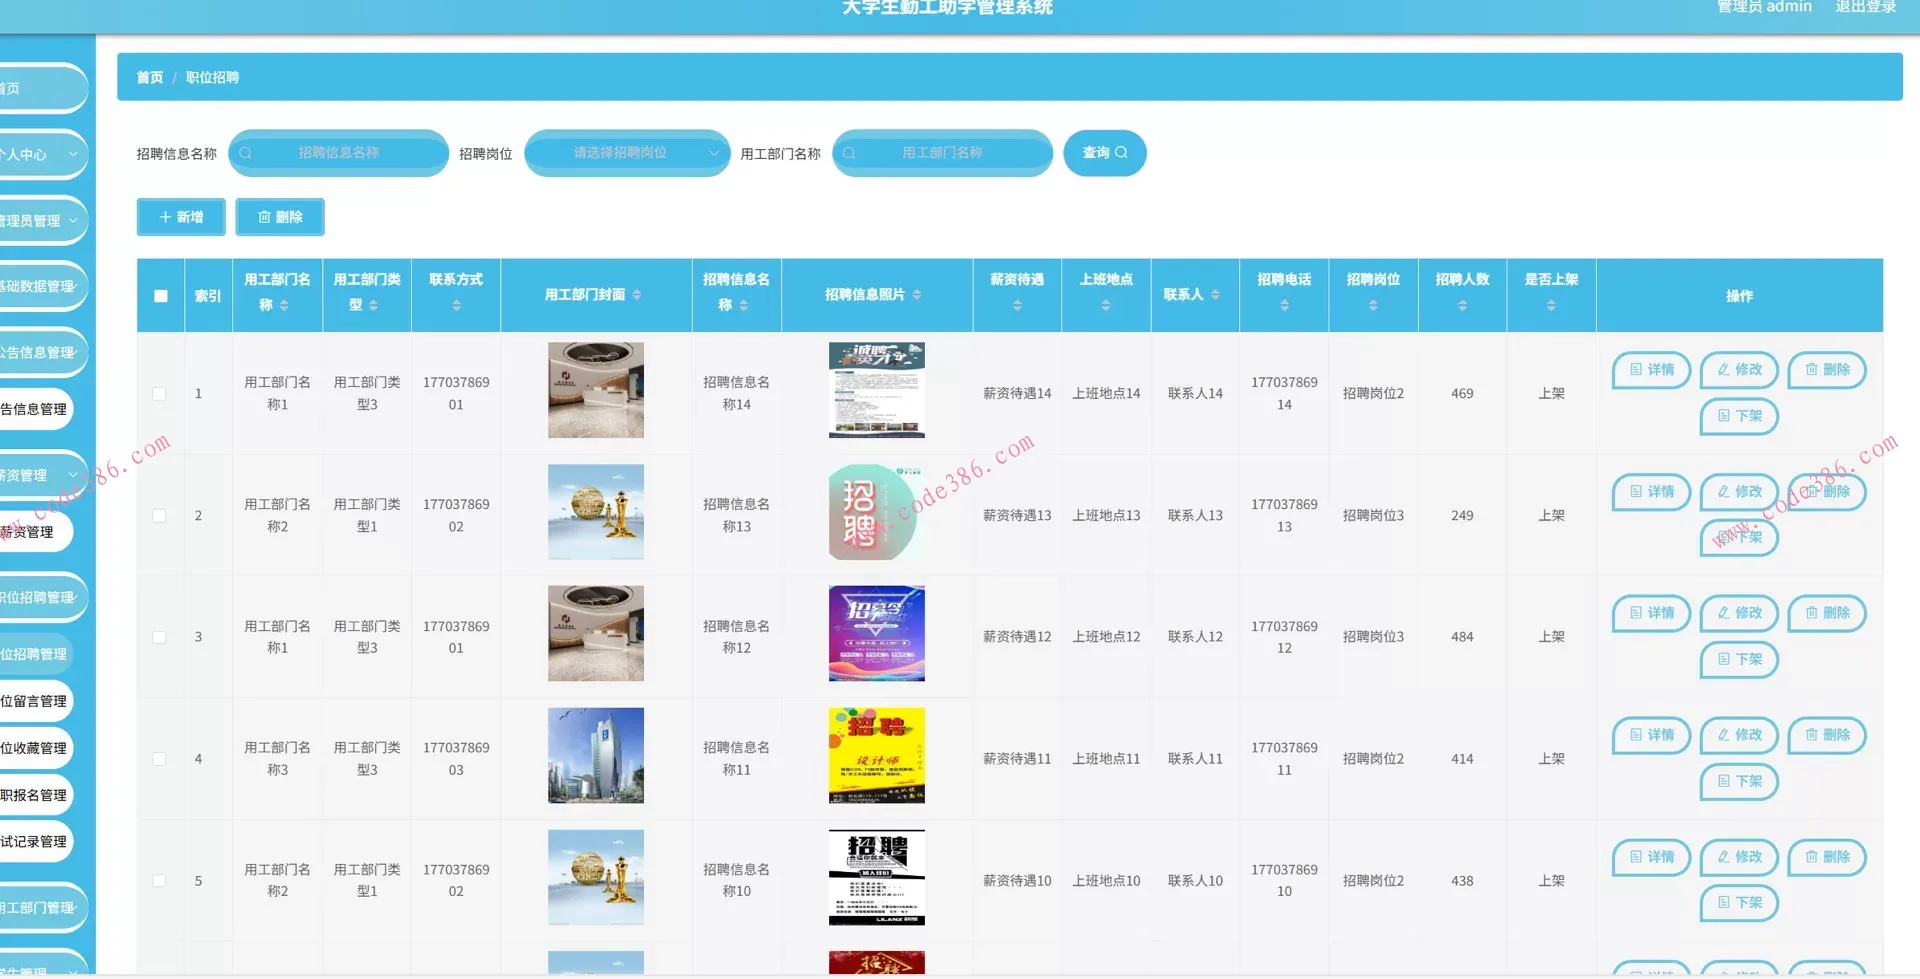Sort by 用工部门名称 column arrows
Screen dimensions: 1920x979
coord(284,305)
